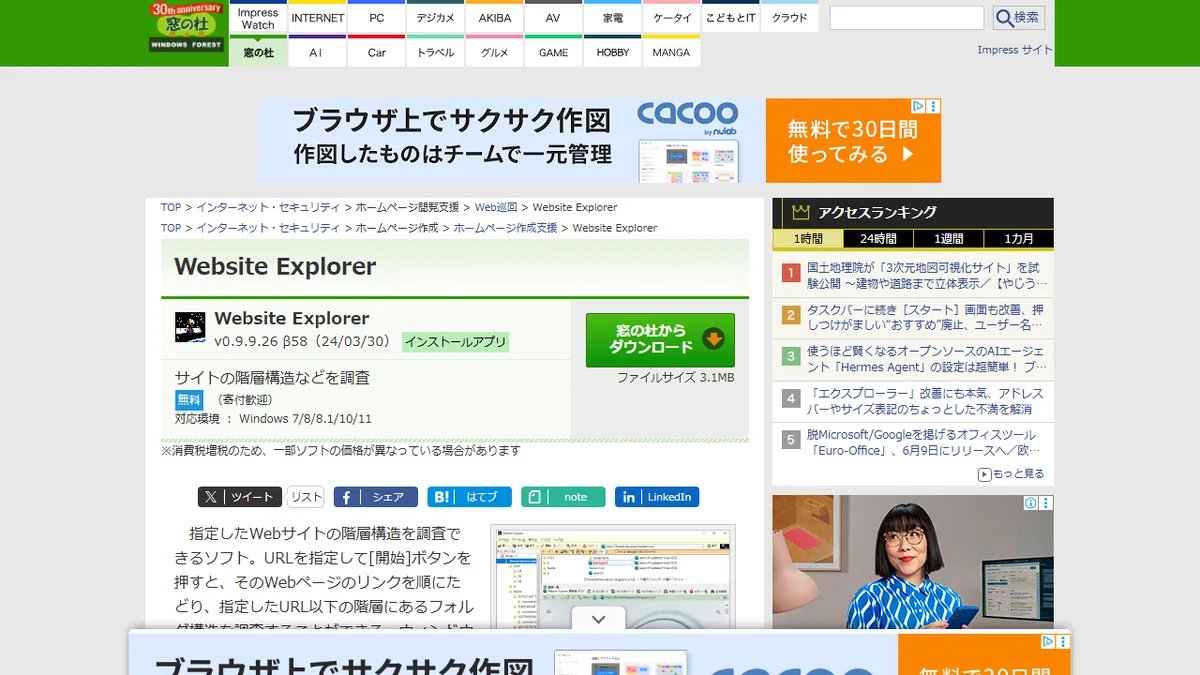Screen dimensions: 1200x675
Task: Select the 1時間 ranking tab
Action: (x=808, y=239)
